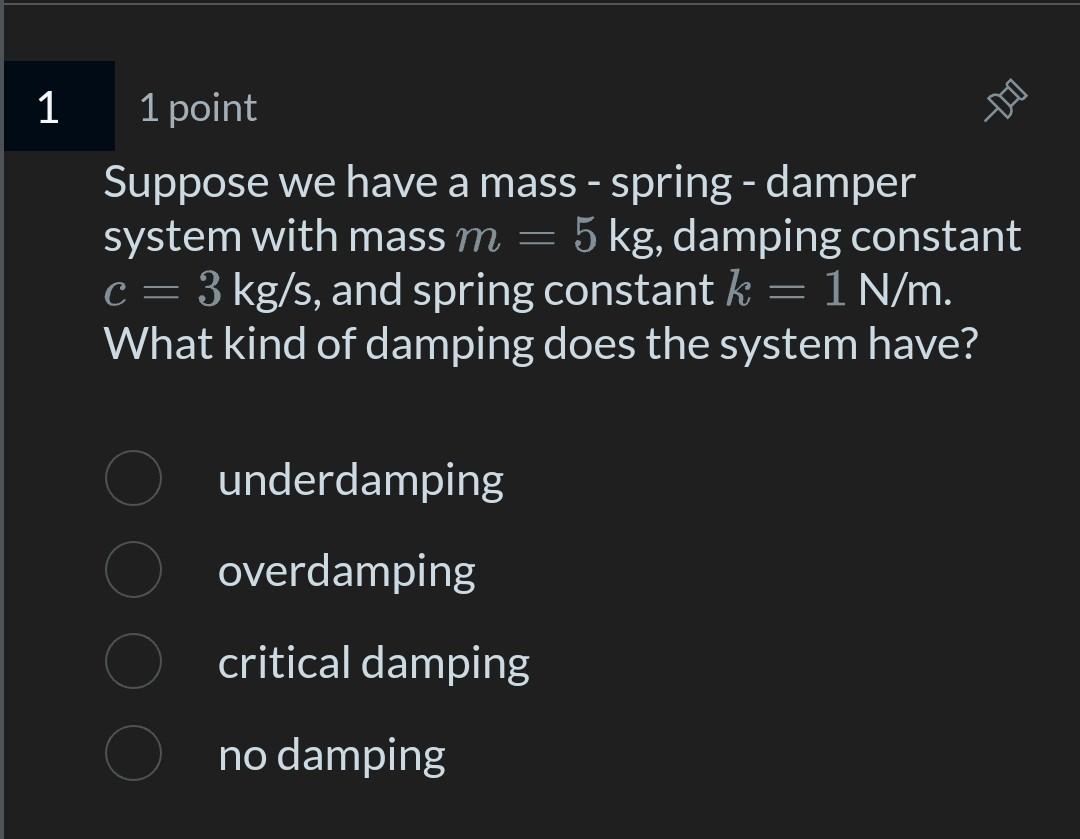This screenshot has height=839, width=1080.
Task: Click the dark numbered question badge
Action: click(48, 108)
